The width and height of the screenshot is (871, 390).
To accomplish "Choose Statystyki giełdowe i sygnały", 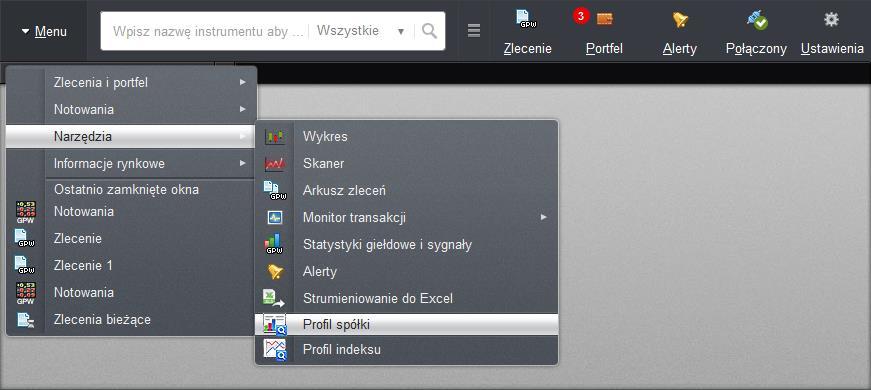I will pos(407,244).
